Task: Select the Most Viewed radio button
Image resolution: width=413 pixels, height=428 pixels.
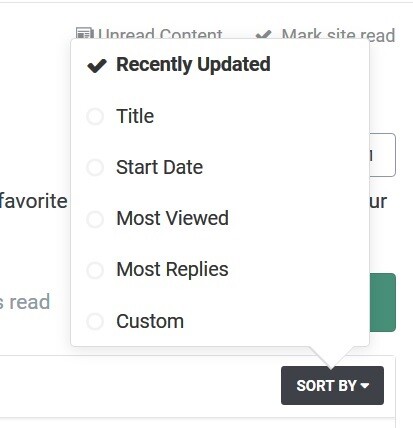Action: [95, 219]
